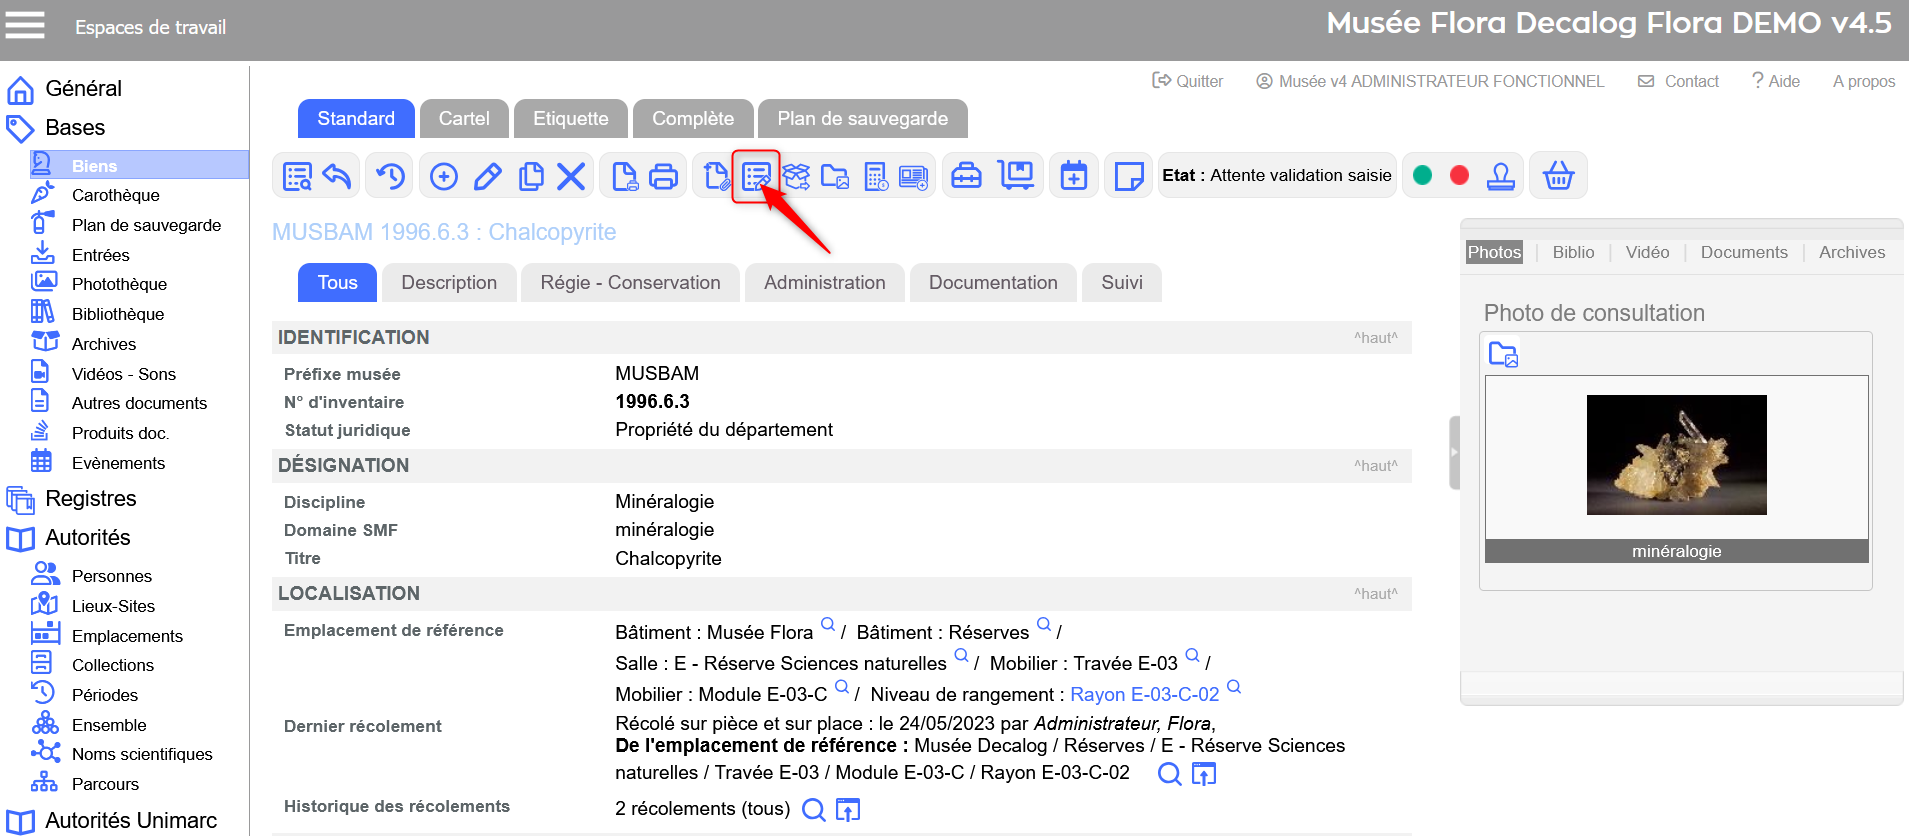This screenshot has width=1909, height=836.
Task: Jump up using IDENTIFICATION ^haut^ link
Action: point(1375,338)
